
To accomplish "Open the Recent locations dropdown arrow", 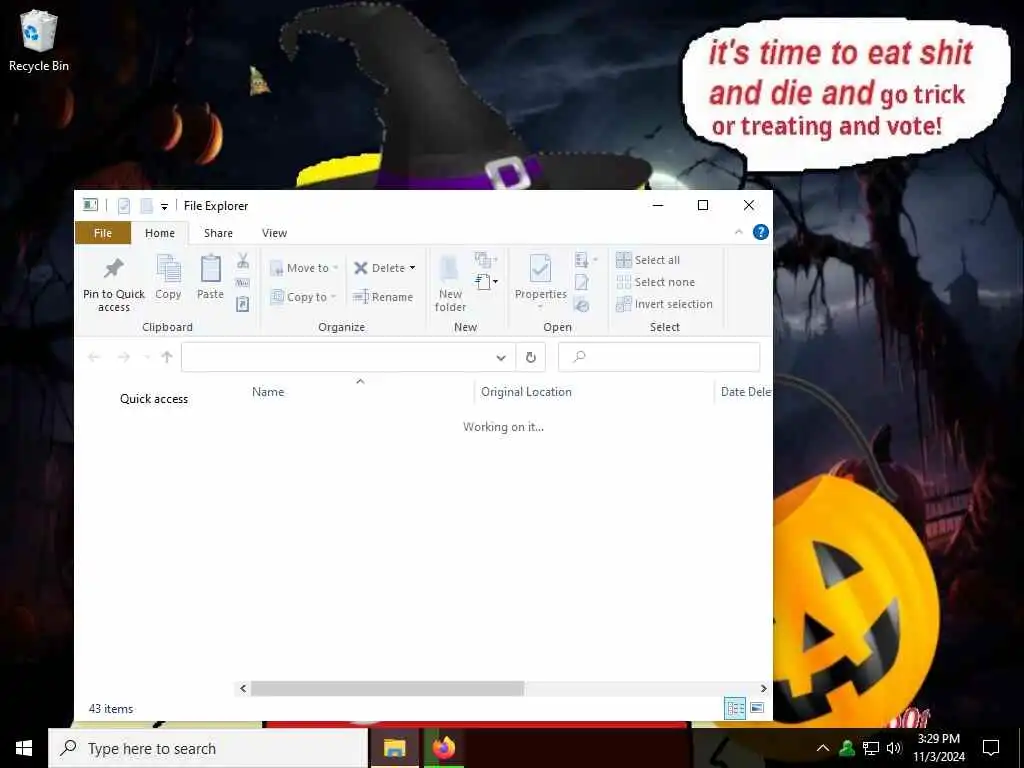I will [x=147, y=357].
